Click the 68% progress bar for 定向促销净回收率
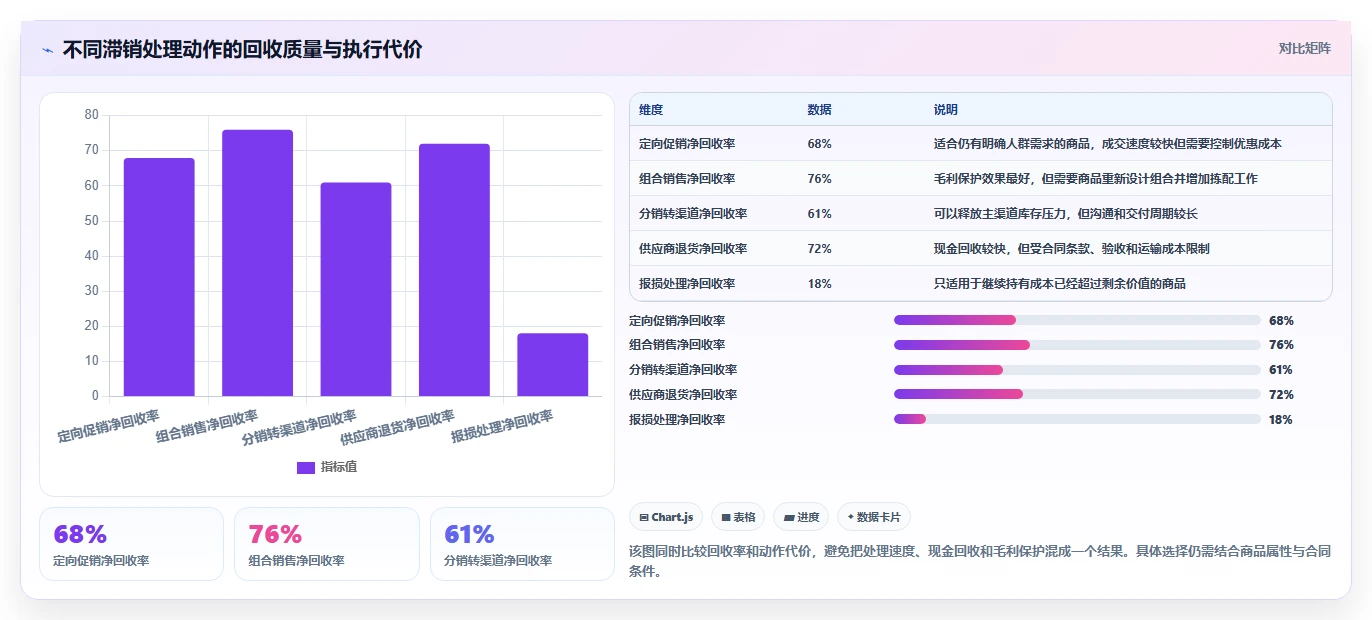Screen dimensions: 1372x620 (1077, 320)
